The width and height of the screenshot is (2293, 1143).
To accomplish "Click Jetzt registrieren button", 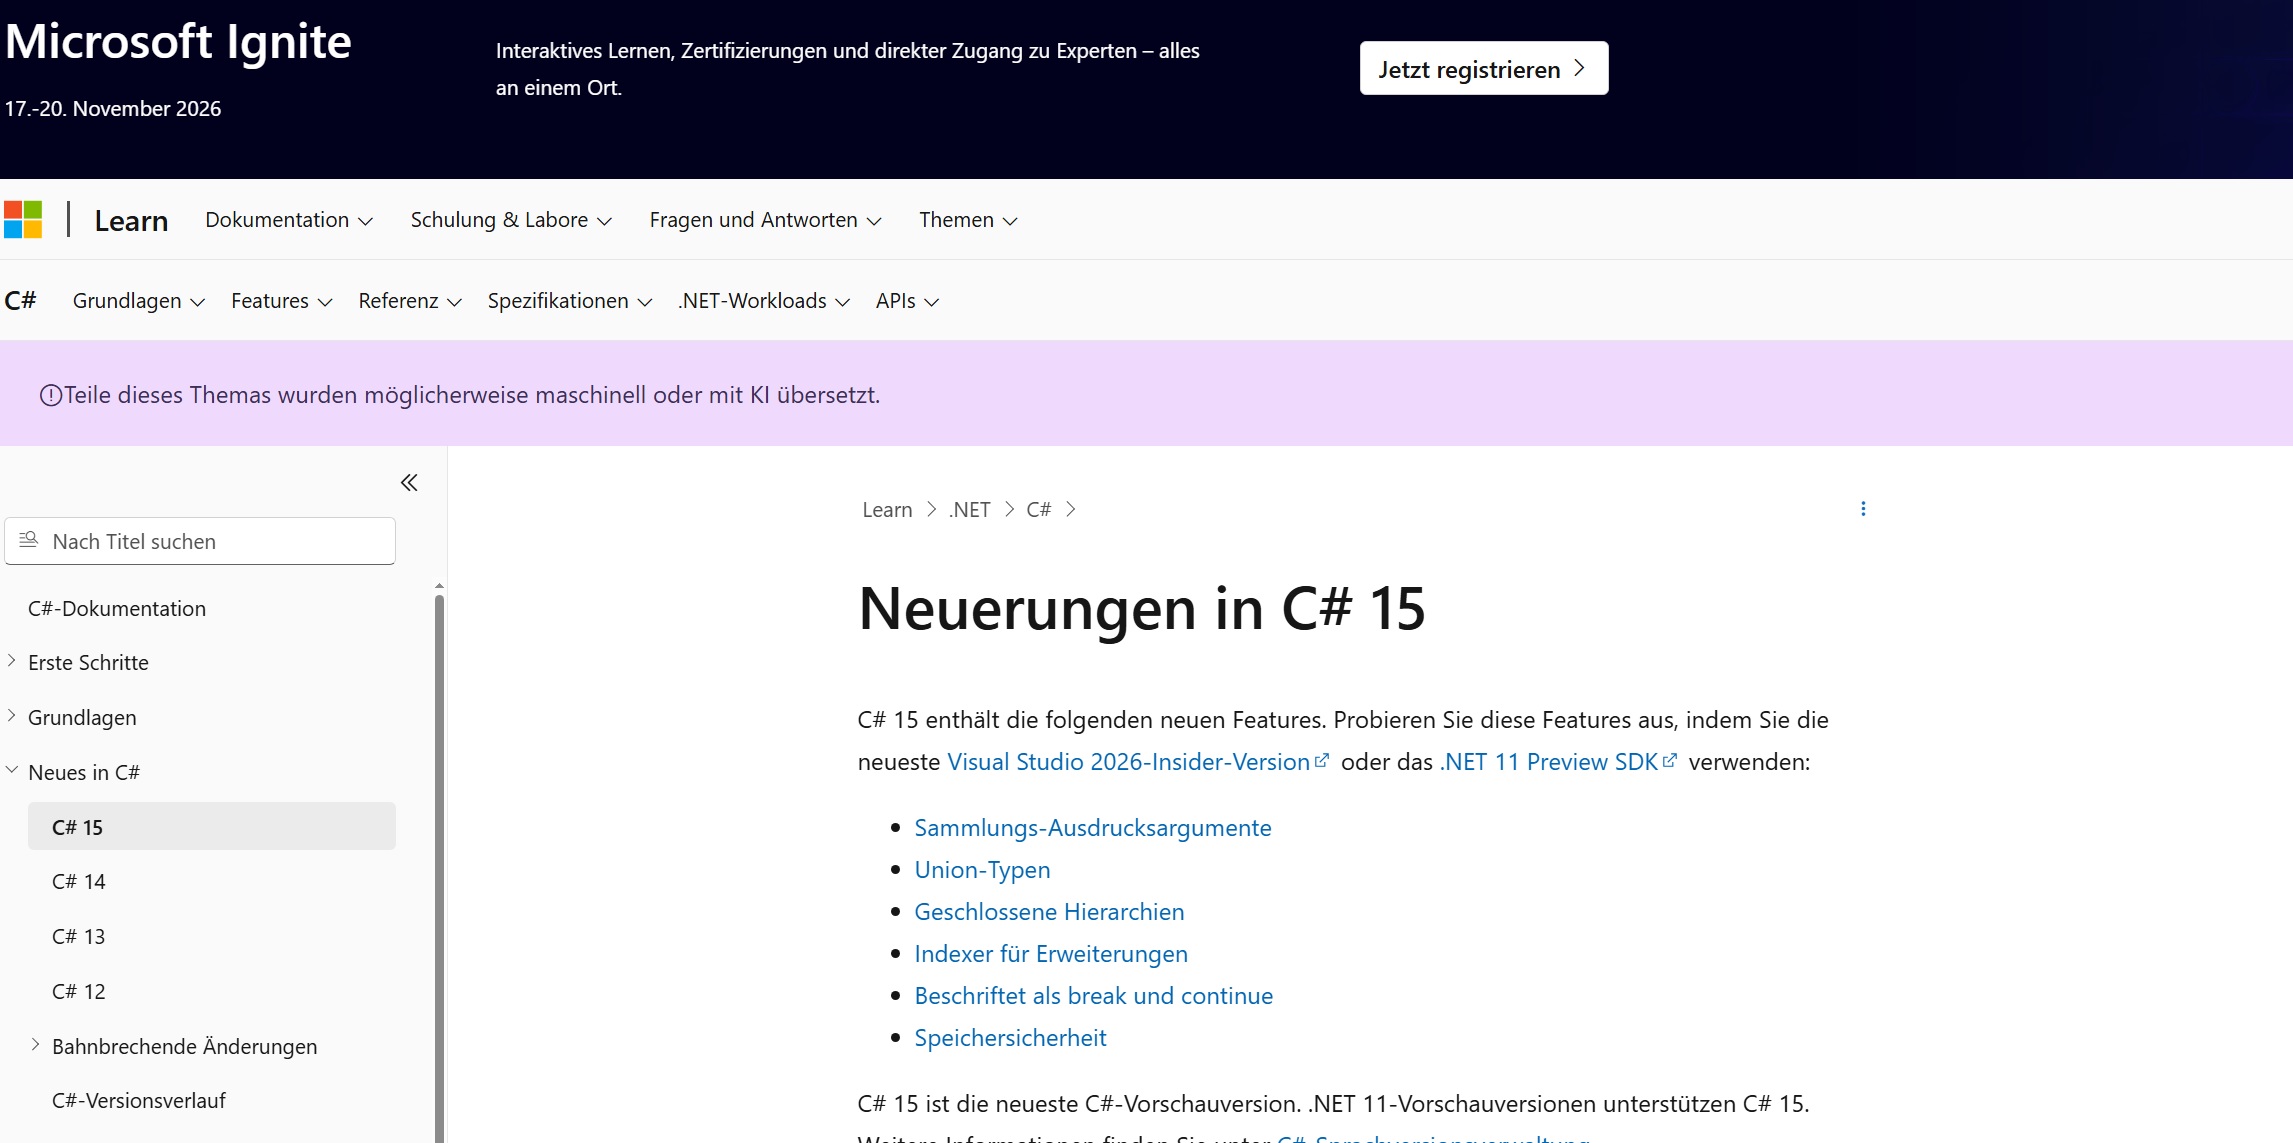I will [1484, 68].
